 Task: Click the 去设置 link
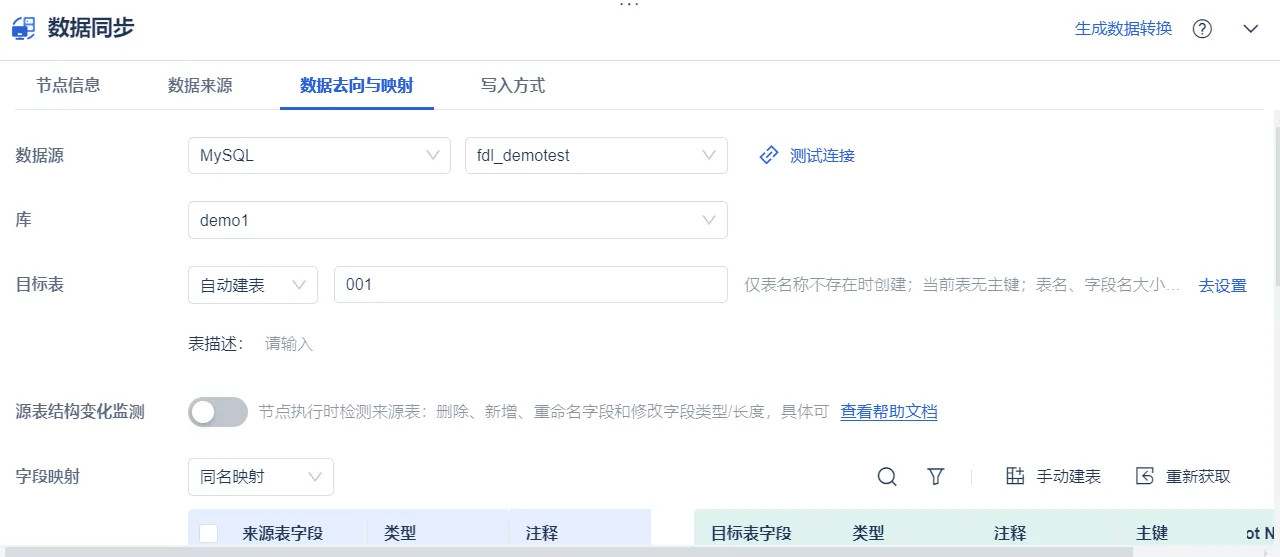pyautogui.click(x=1223, y=285)
